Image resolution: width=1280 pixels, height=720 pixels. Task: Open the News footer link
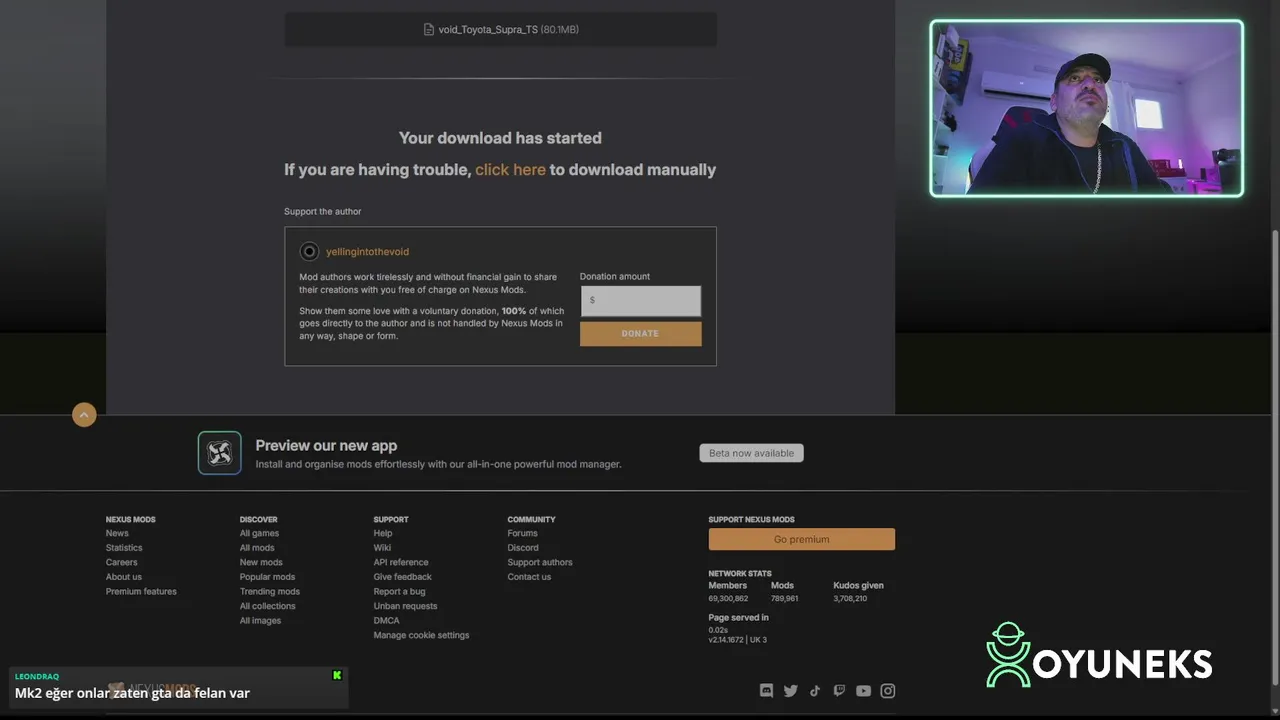click(x=117, y=533)
